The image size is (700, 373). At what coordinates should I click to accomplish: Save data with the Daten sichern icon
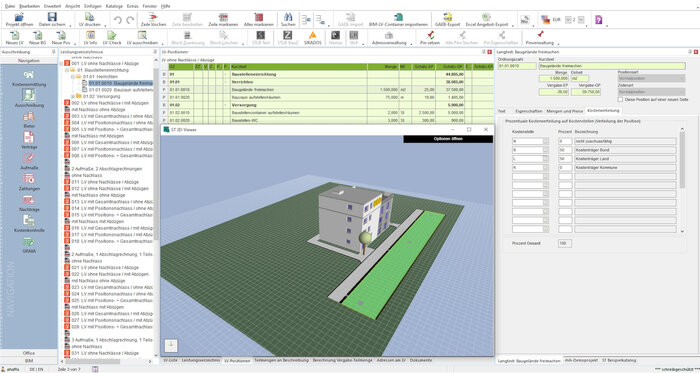[52, 17]
